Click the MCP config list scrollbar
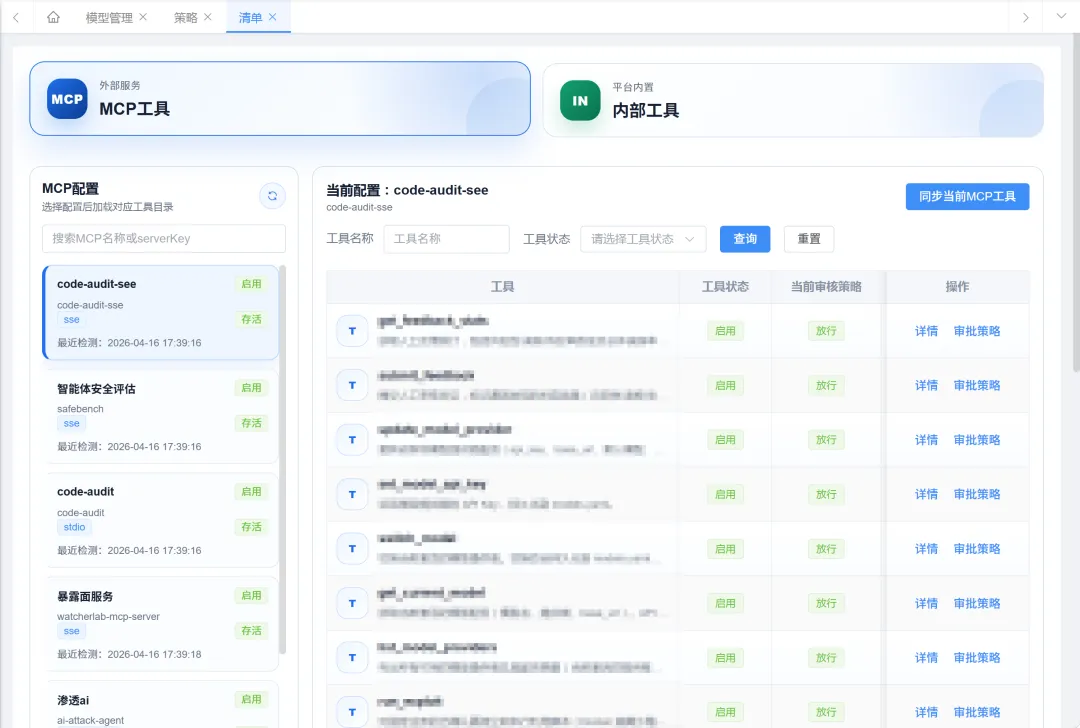The width and height of the screenshot is (1080, 728). [x=282, y=459]
